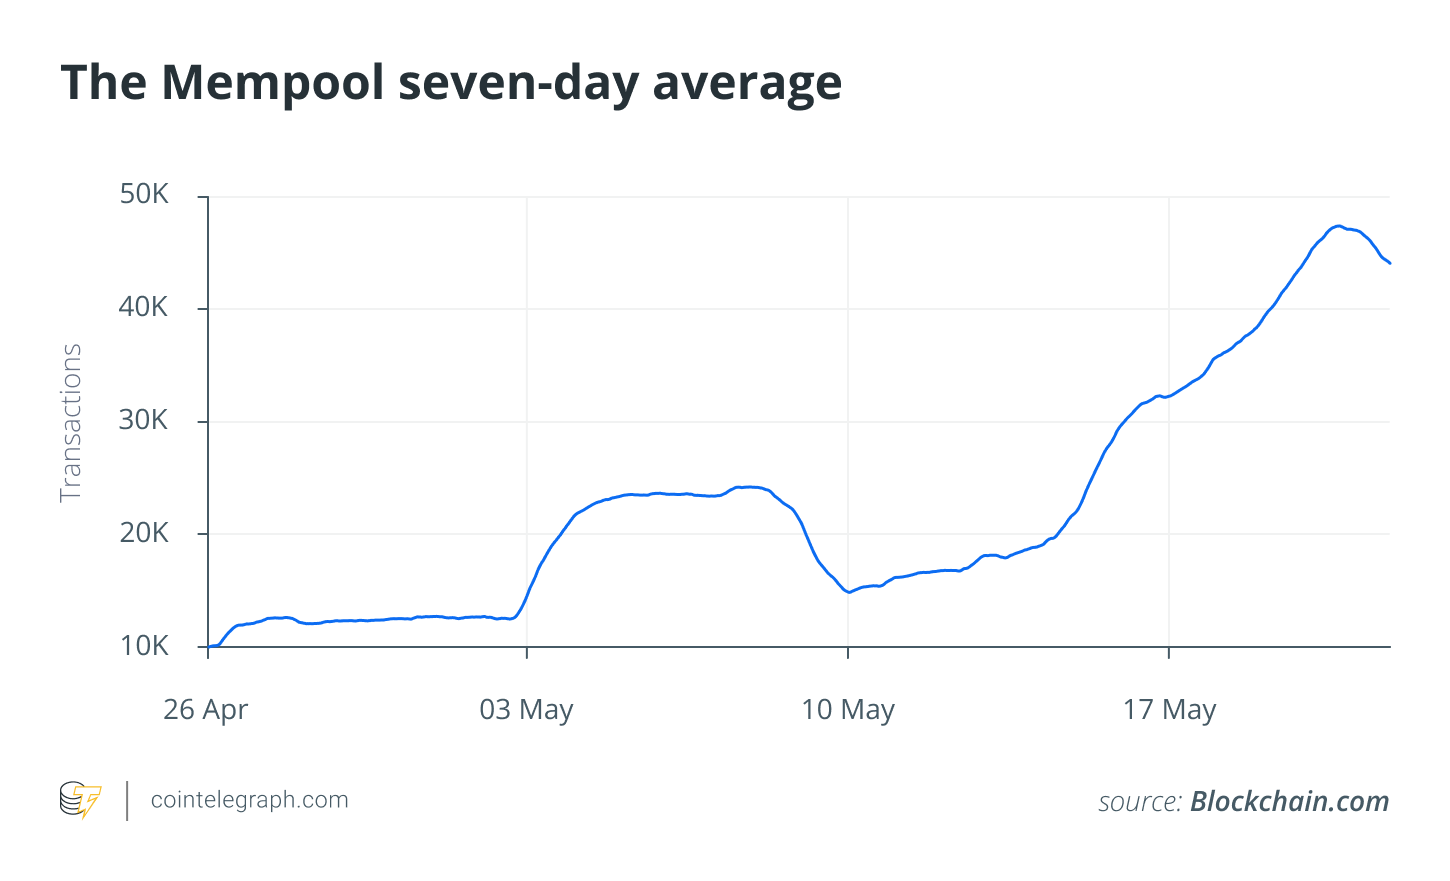The image size is (1450, 881).
Task: Click the 20K y-axis label
Action: 145,533
